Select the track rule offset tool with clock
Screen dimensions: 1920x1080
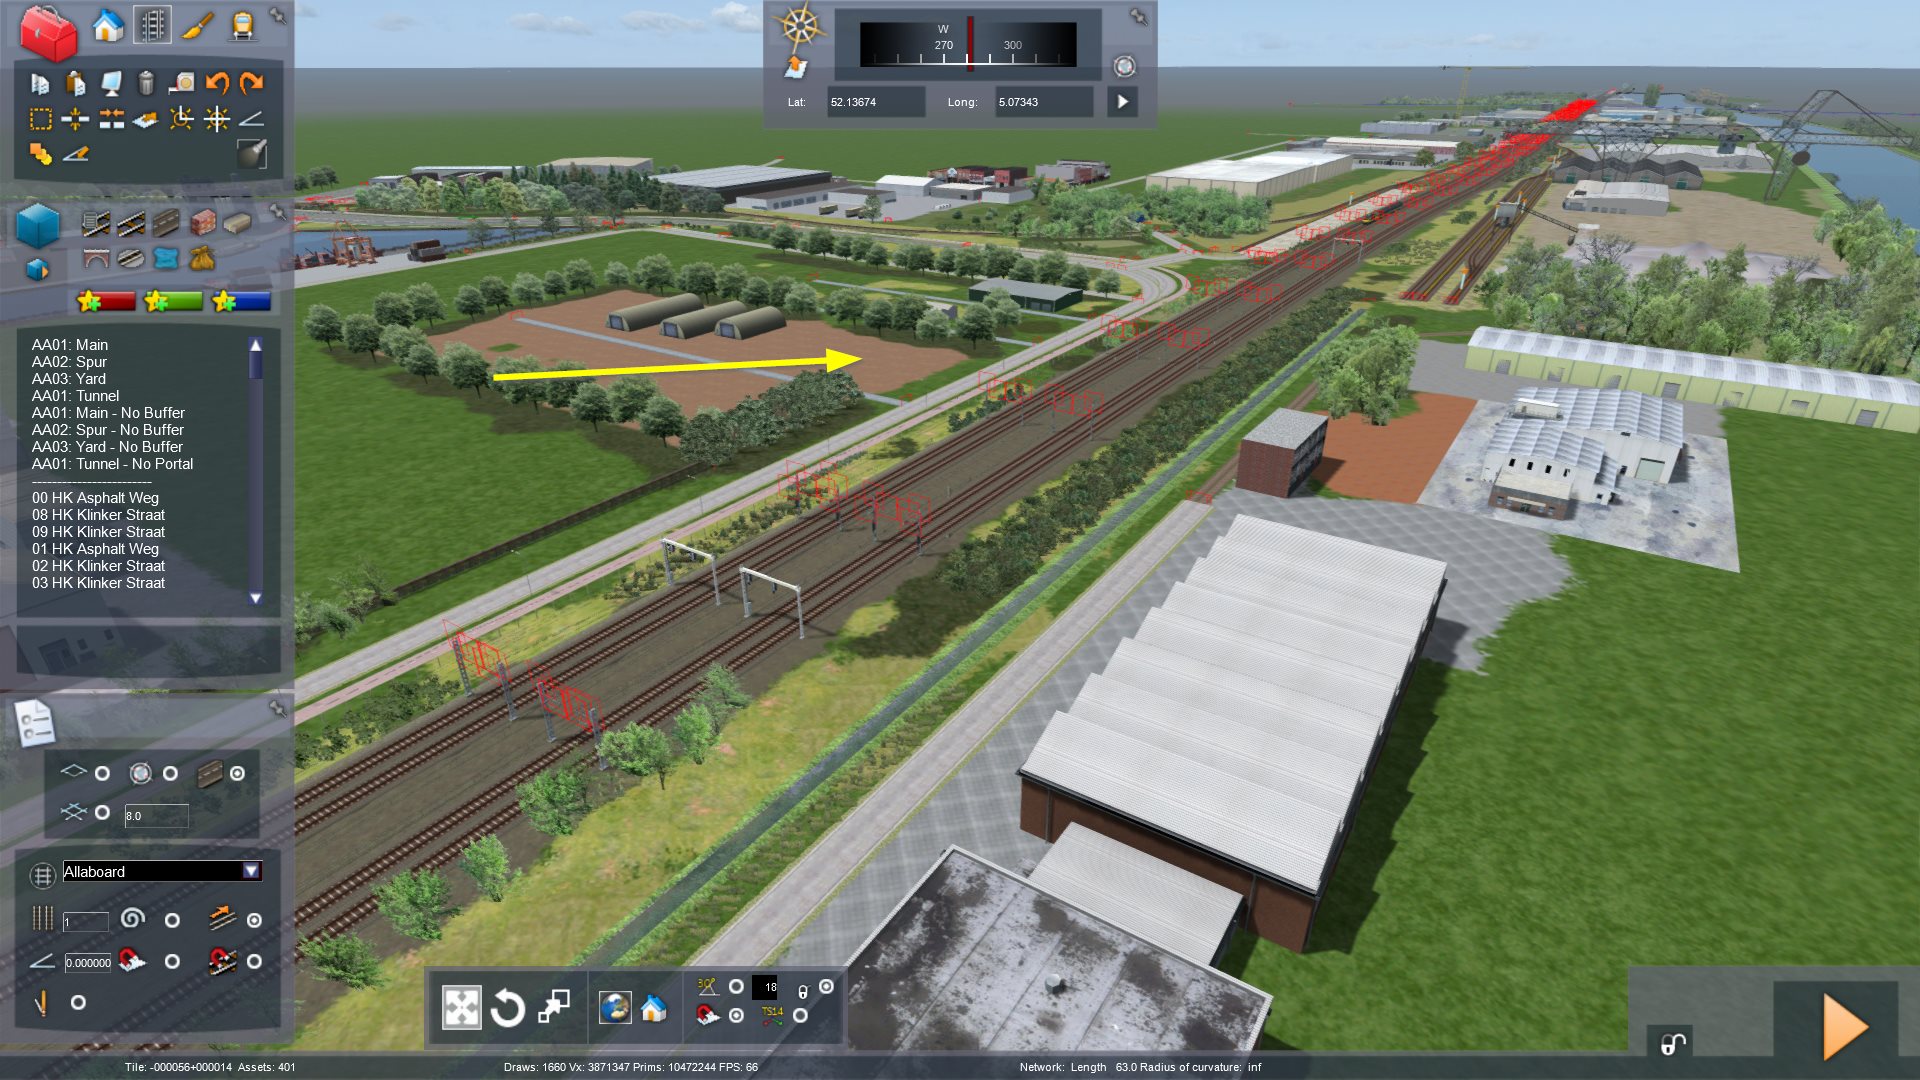[x=182, y=120]
